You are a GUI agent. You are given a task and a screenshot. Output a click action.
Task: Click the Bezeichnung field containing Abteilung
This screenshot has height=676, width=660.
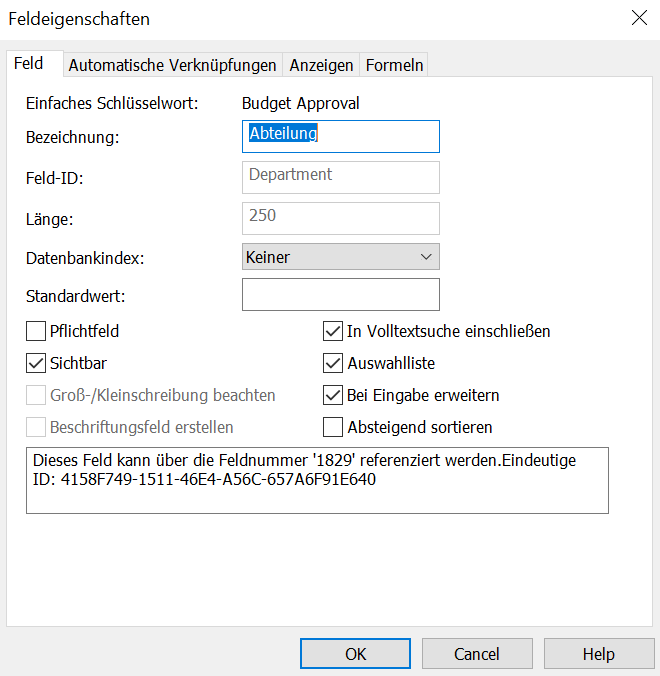pos(341,136)
